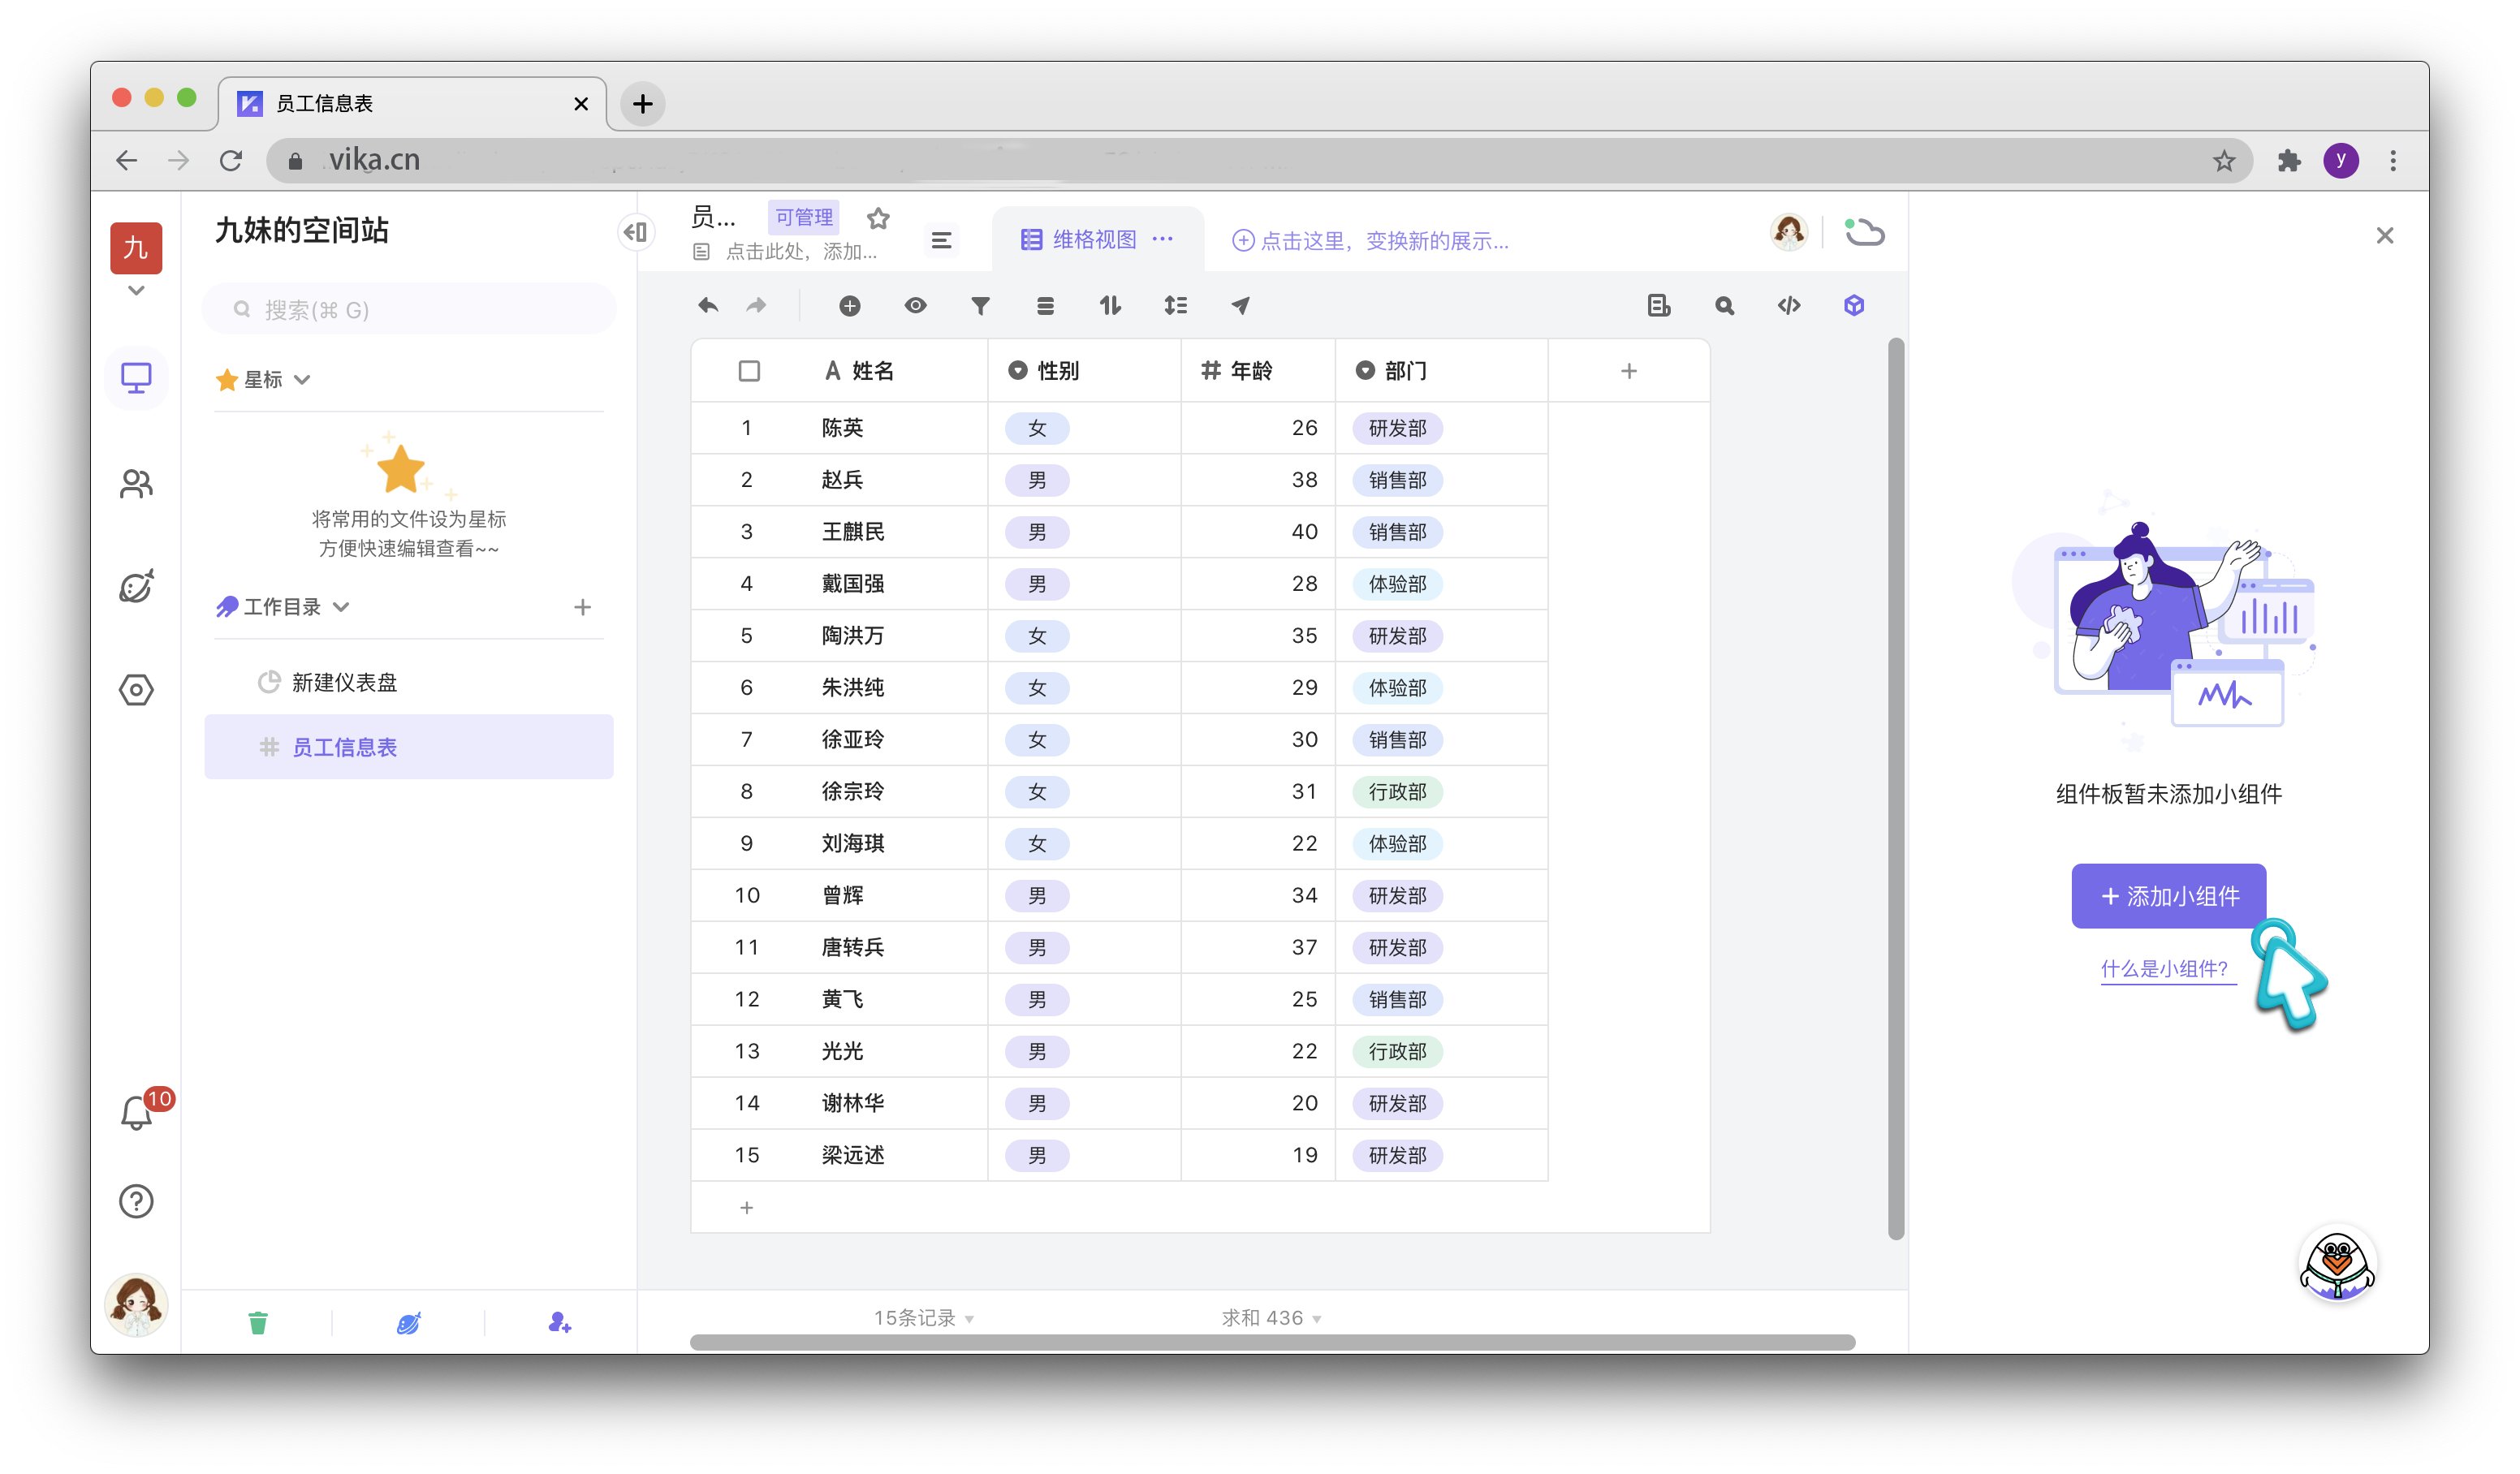Open 新建仪表盘 in the file tree
This screenshot has height=1474, width=2520.
(x=344, y=682)
